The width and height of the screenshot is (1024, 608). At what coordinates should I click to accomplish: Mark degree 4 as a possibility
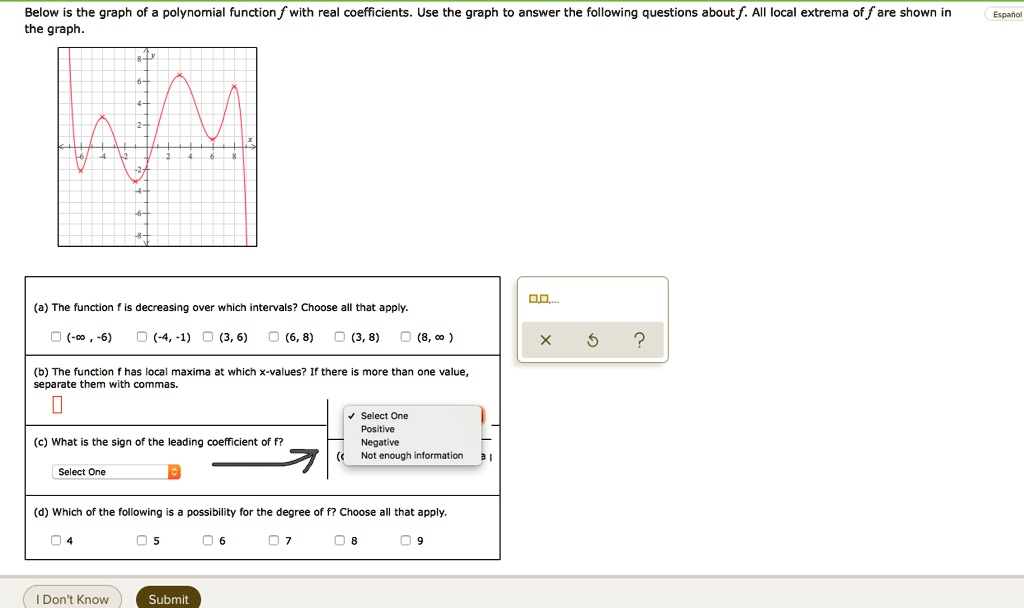tap(56, 540)
